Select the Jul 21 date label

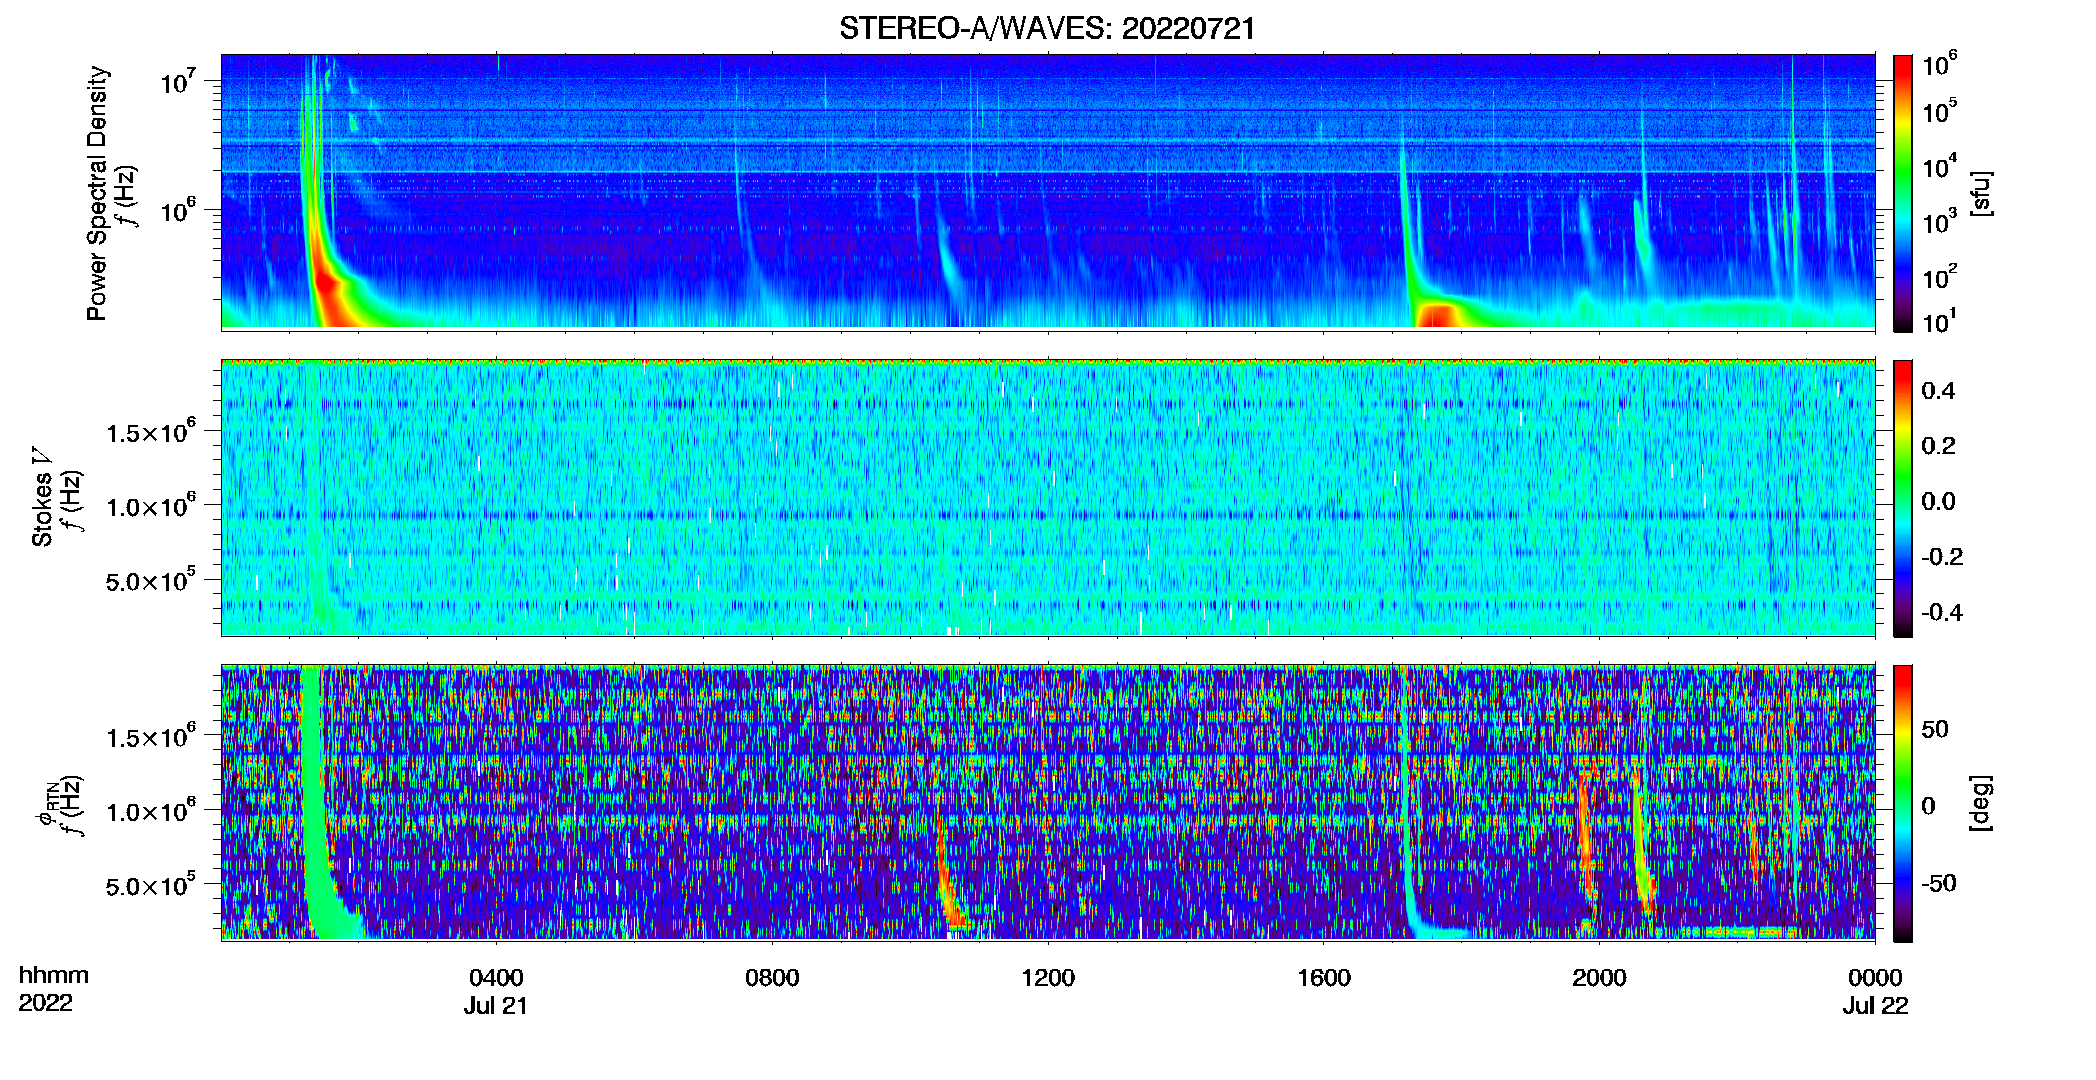tap(495, 1005)
